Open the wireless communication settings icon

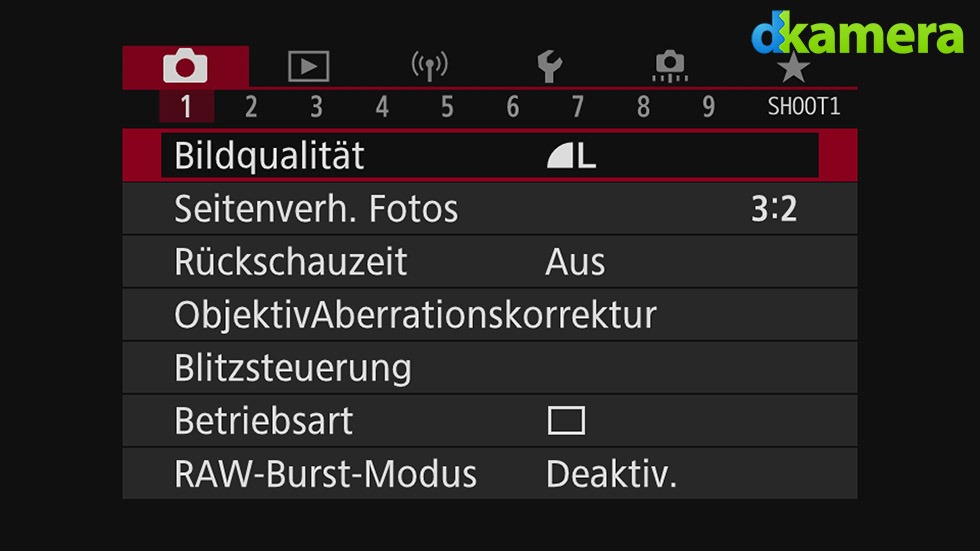coord(429,66)
